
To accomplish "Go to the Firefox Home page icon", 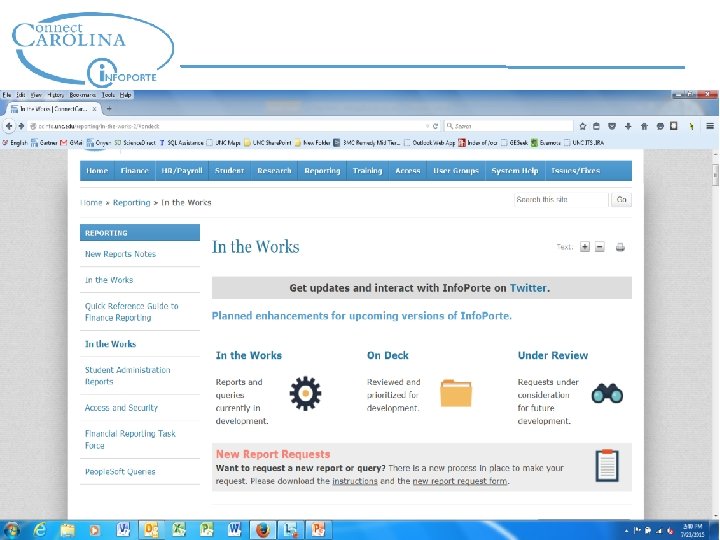I will [644, 126].
